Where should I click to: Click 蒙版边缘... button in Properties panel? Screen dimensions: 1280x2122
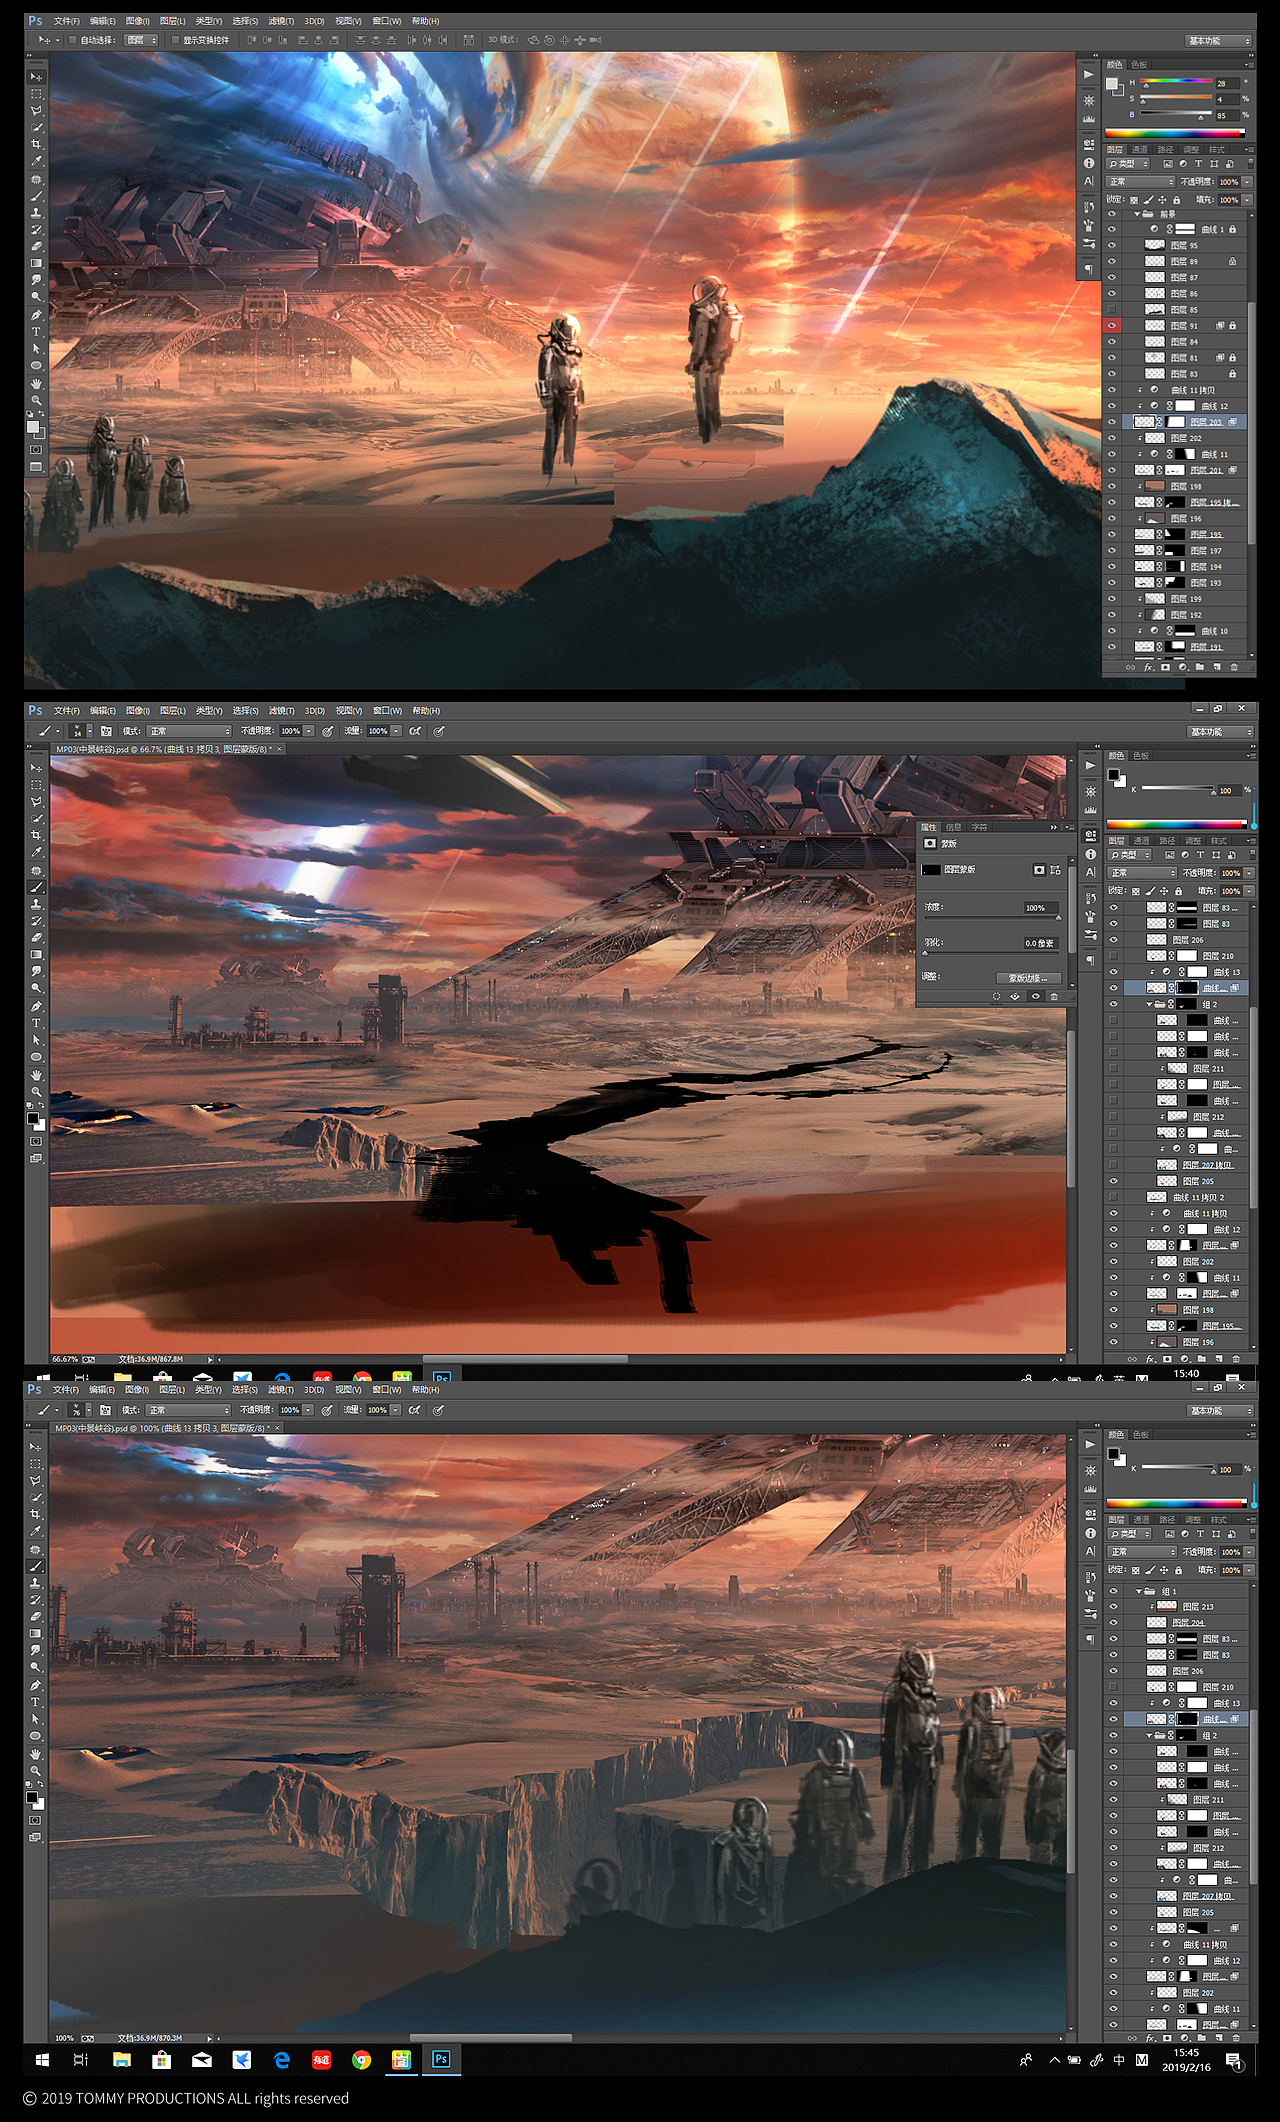[1028, 978]
